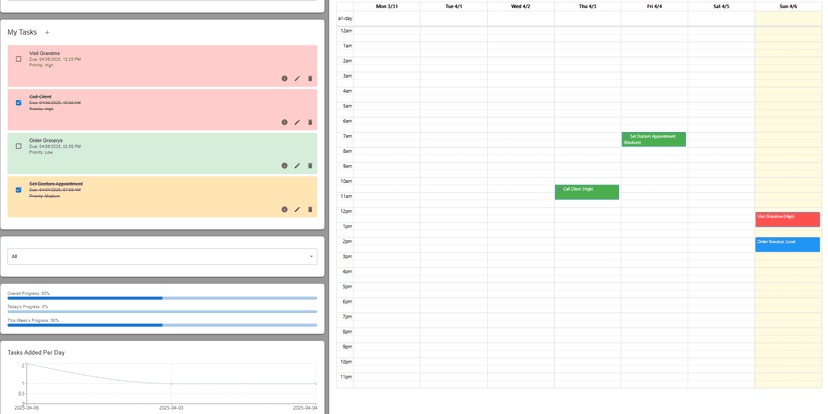Viewport: 828px width, 414px height.
Task: Click the Order Grocerys task title
Action: tap(46, 140)
